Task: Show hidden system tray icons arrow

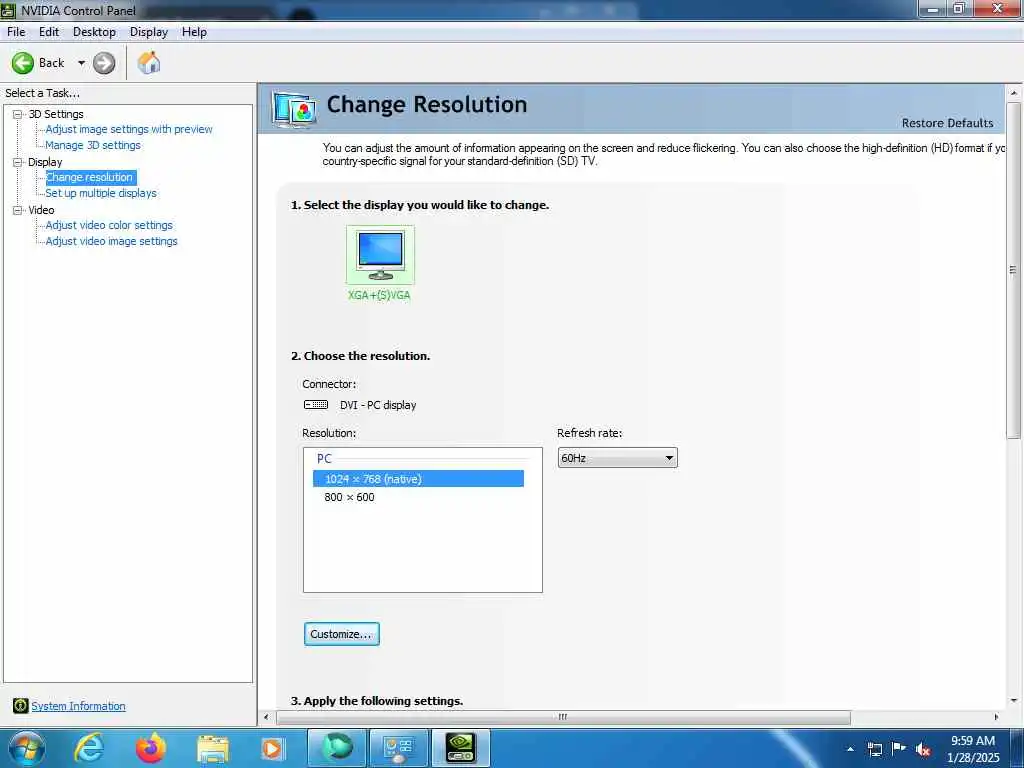Action: pyautogui.click(x=850, y=749)
